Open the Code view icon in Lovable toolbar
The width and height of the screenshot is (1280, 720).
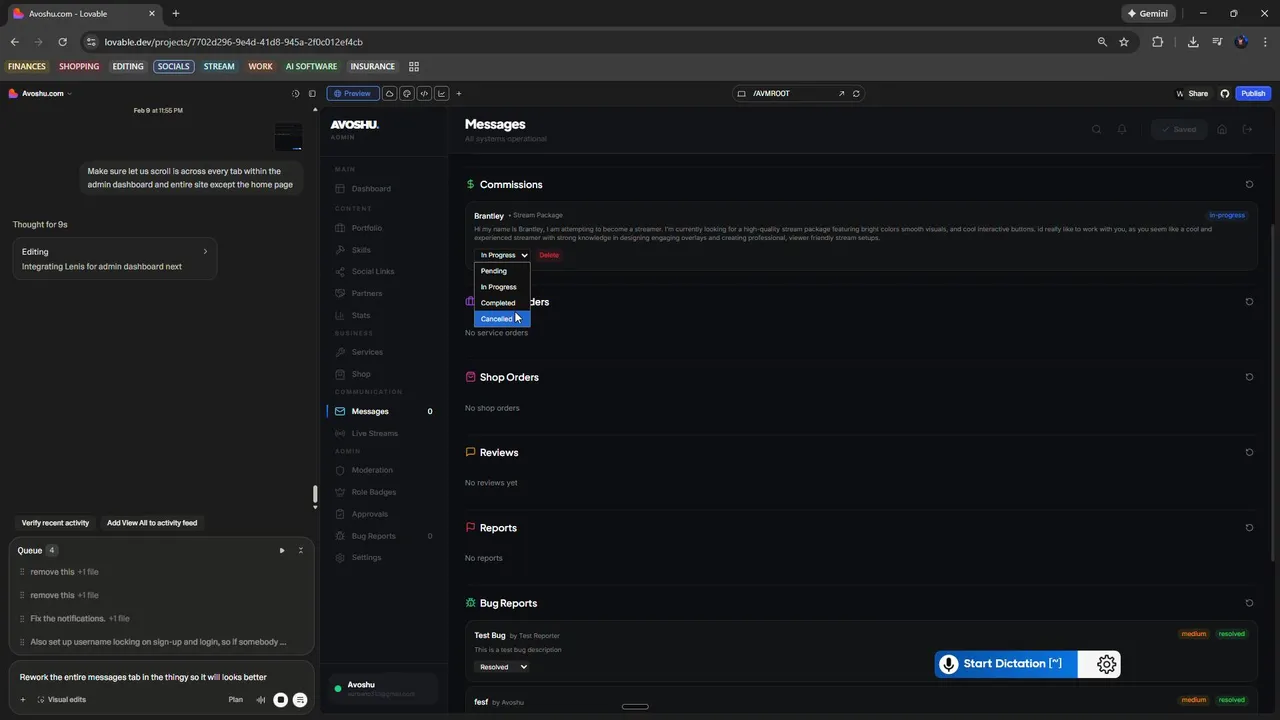pyautogui.click(x=424, y=93)
